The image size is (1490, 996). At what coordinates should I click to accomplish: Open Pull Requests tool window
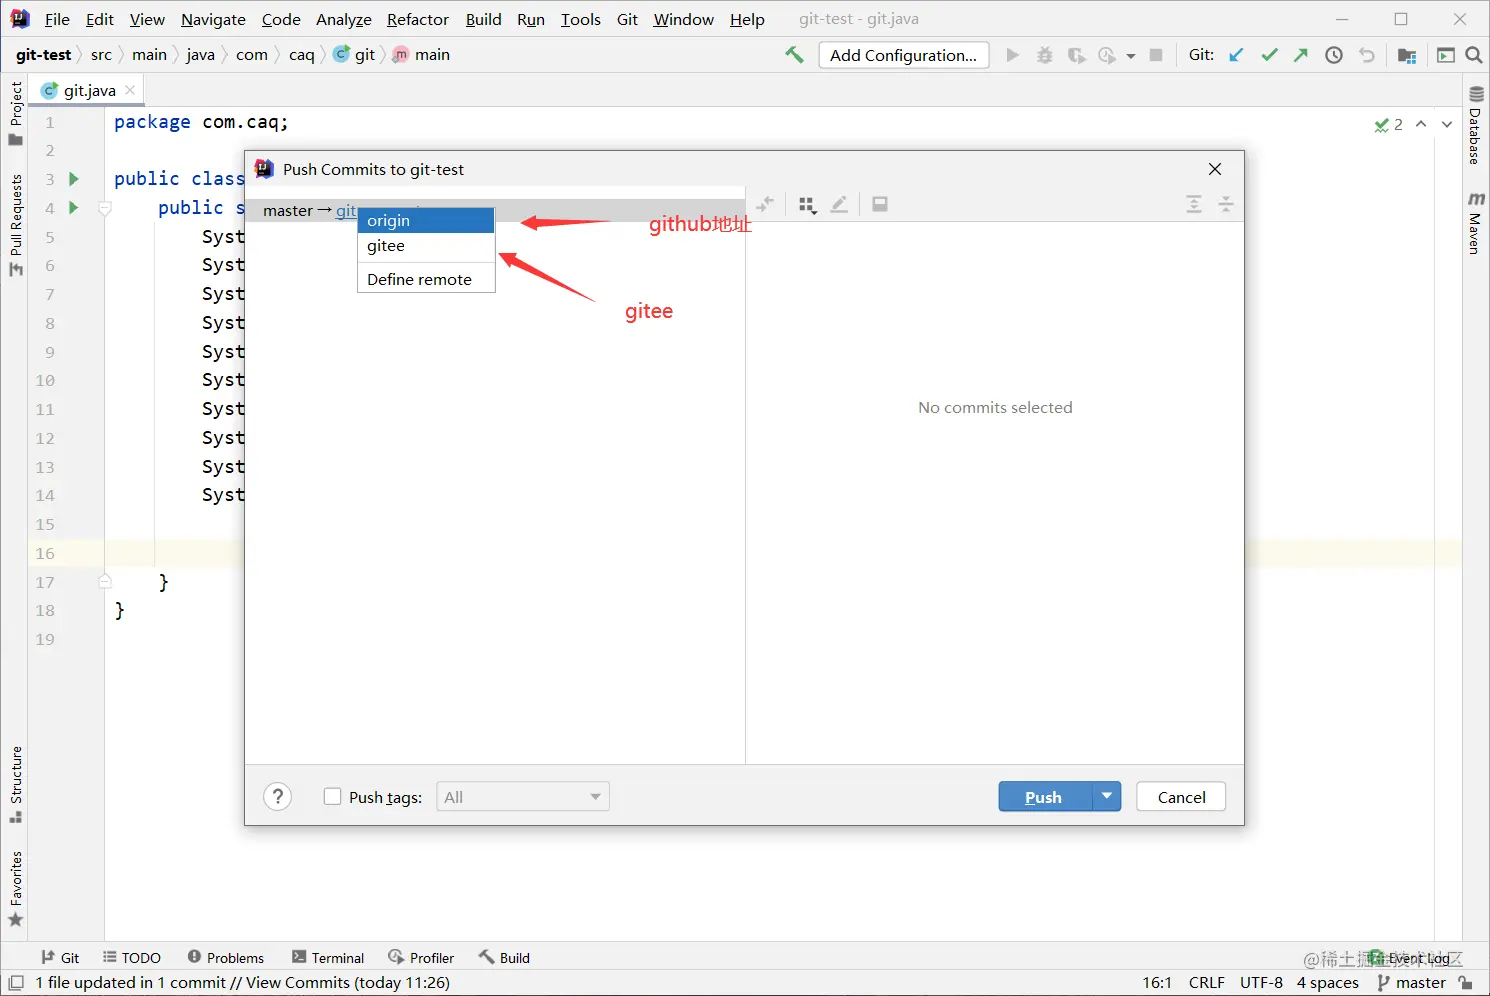pyautogui.click(x=15, y=226)
